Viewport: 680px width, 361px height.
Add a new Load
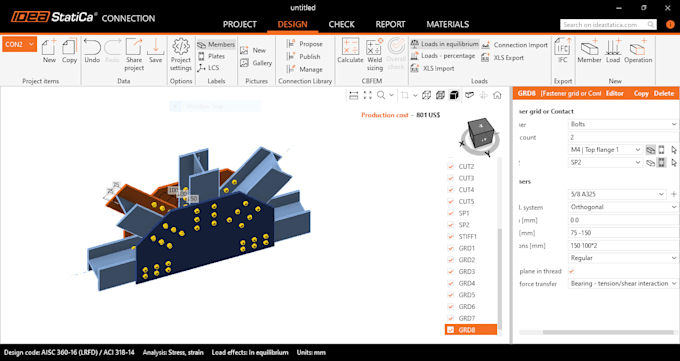tap(613, 51)
